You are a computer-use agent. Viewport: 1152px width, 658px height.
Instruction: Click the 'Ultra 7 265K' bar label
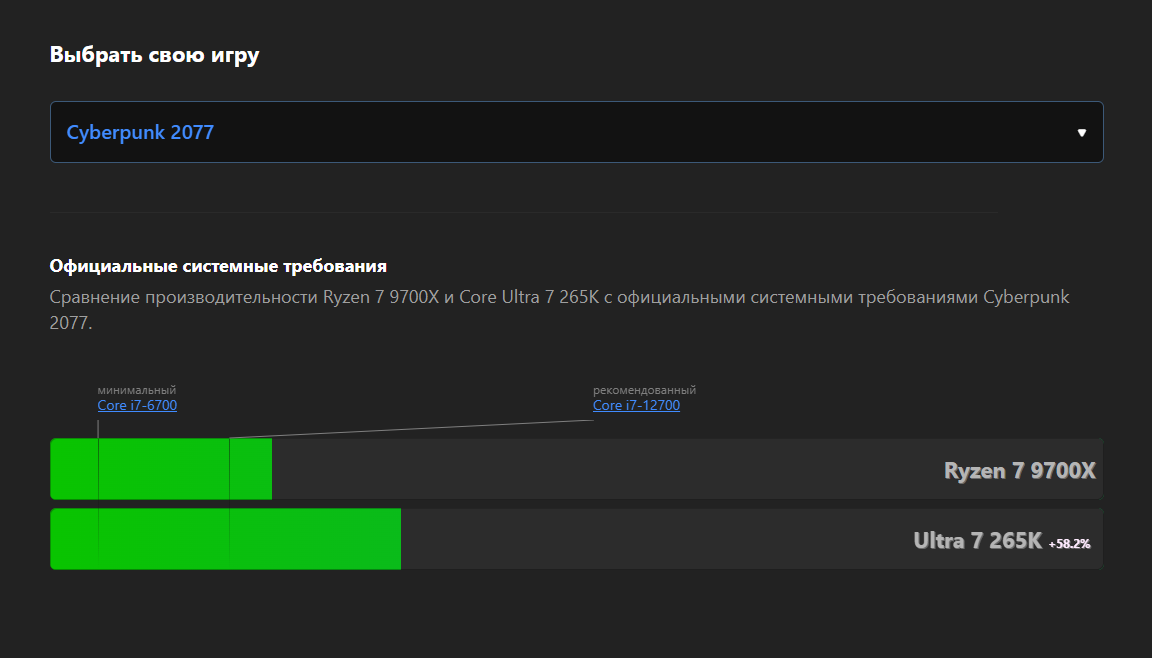point(977,540)
